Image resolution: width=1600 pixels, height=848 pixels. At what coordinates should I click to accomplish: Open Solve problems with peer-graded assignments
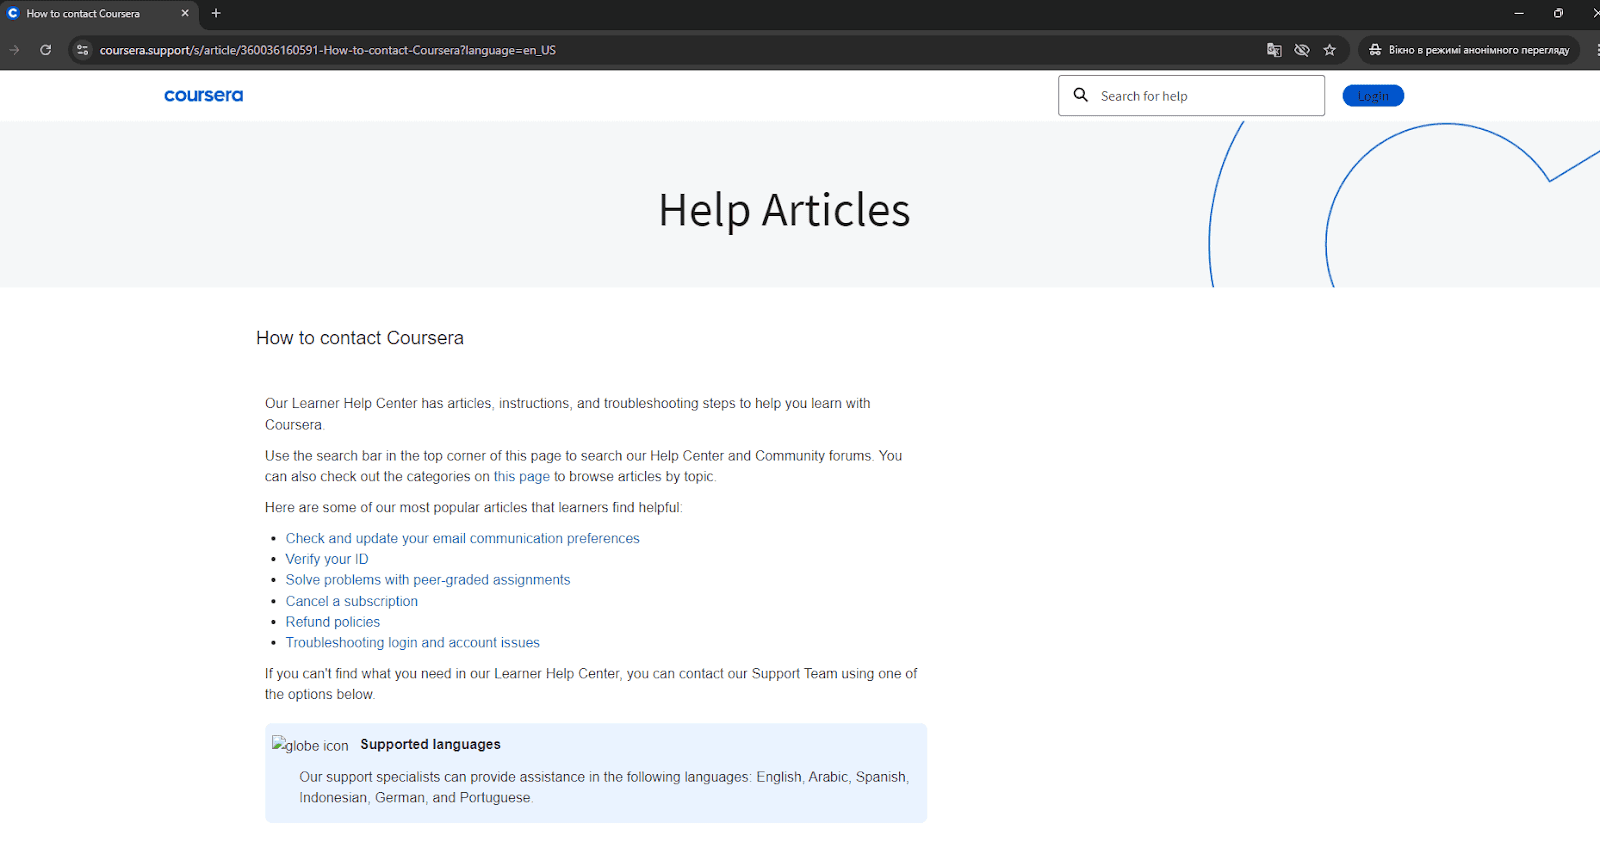428,580
